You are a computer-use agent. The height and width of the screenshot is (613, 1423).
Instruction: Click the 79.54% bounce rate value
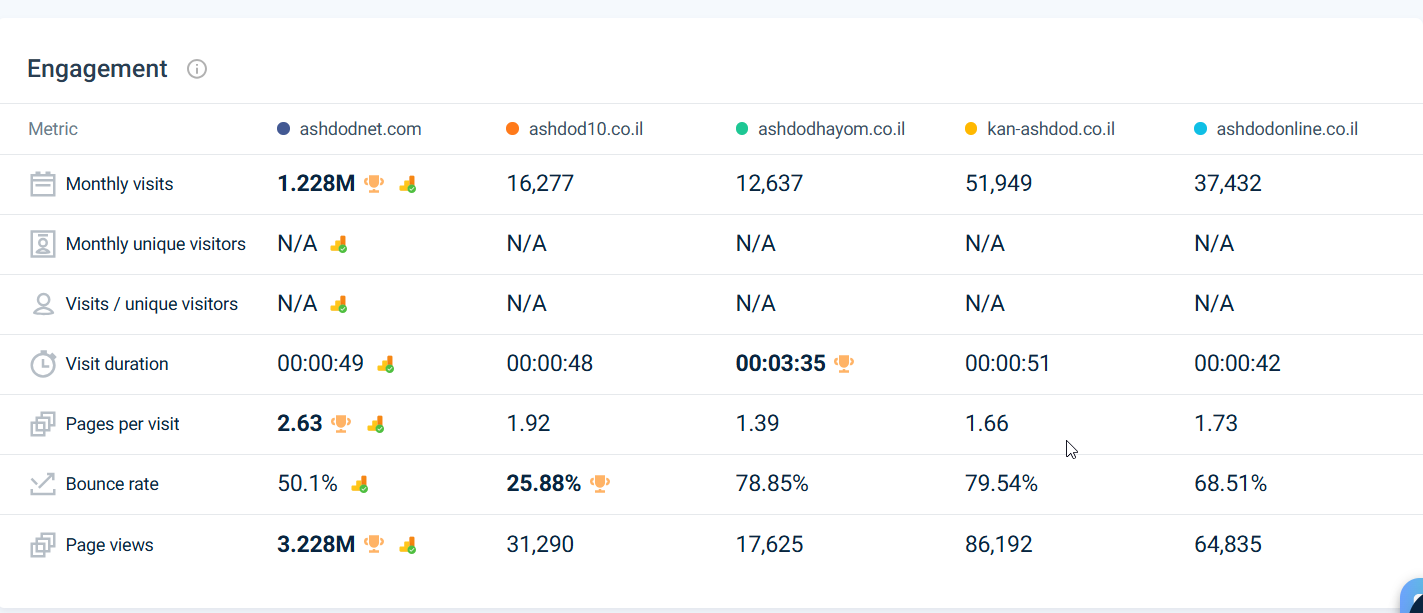click(x=1001, y=484)
